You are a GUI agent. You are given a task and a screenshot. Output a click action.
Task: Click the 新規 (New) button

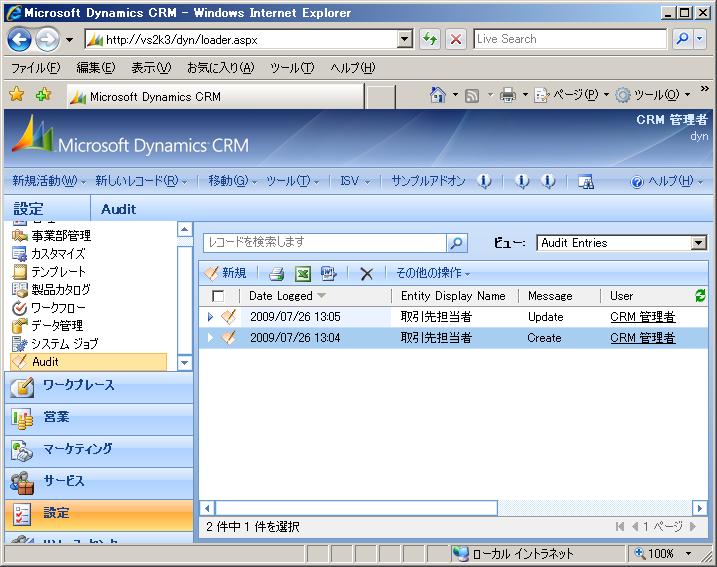click(225, 273)
